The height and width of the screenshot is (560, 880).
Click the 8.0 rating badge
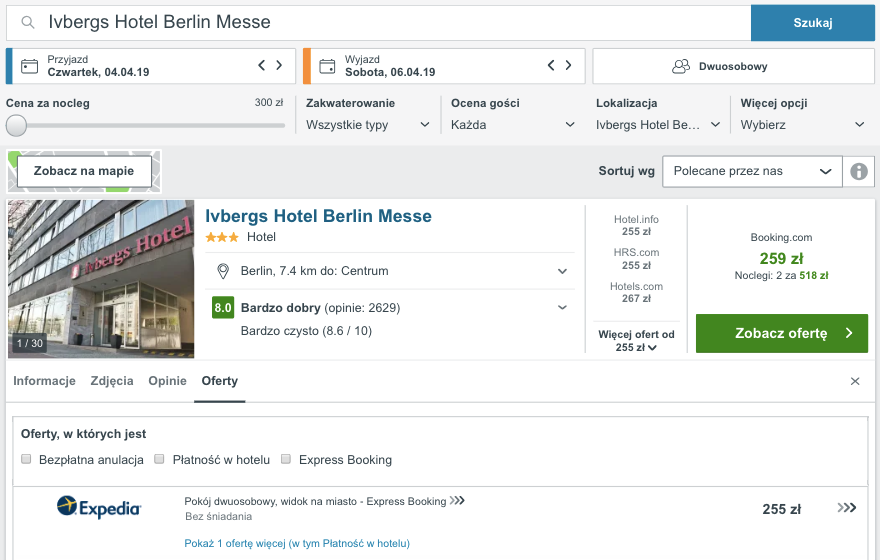pyautogui.click(x=223, y=307)
